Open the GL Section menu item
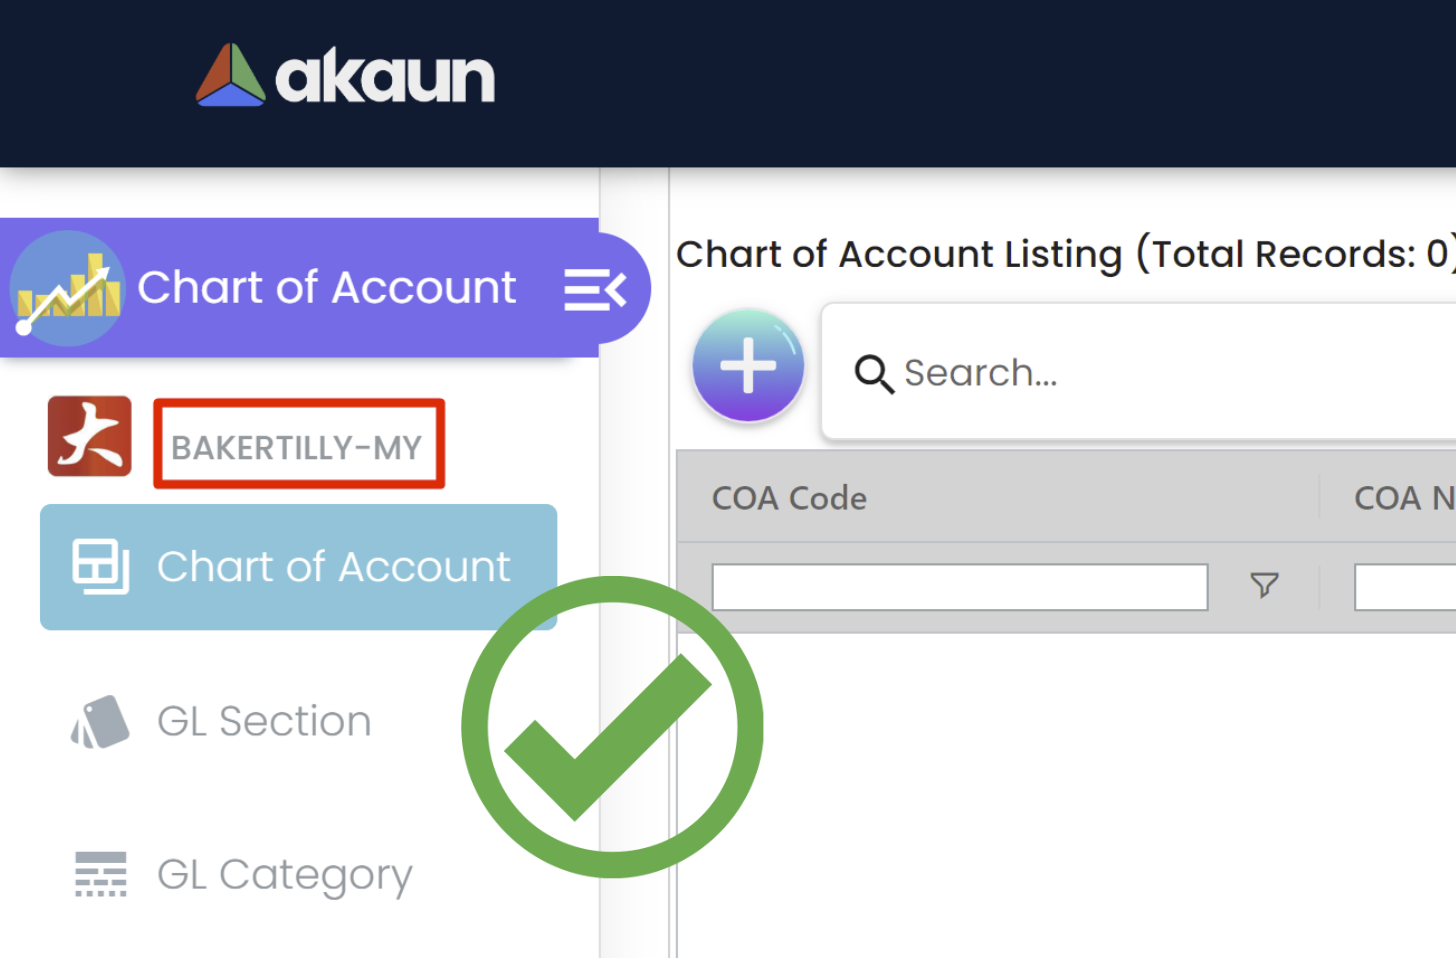The width and height of the screenshot is (1456, 958). (264, 721)
